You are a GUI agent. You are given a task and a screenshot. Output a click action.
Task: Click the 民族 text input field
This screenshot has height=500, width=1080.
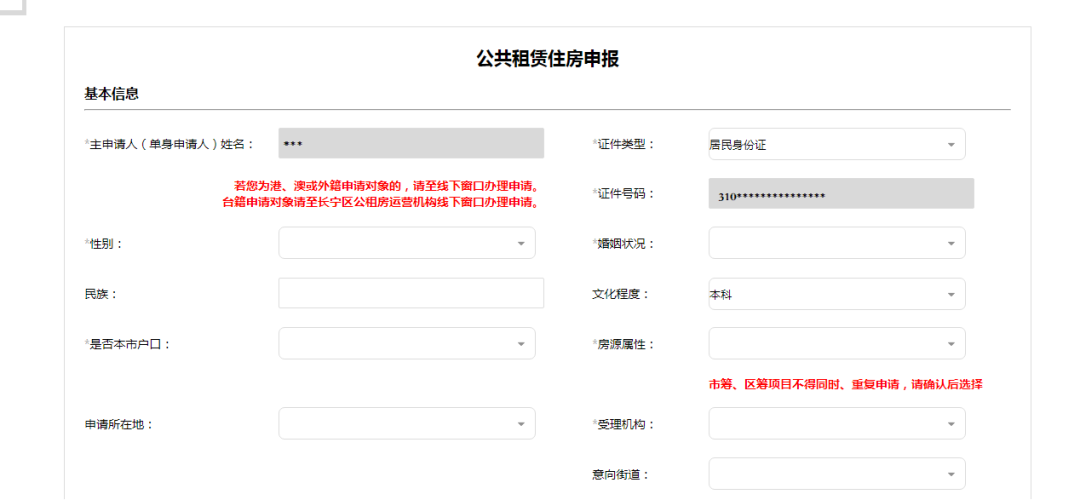(x=411, y=294)
